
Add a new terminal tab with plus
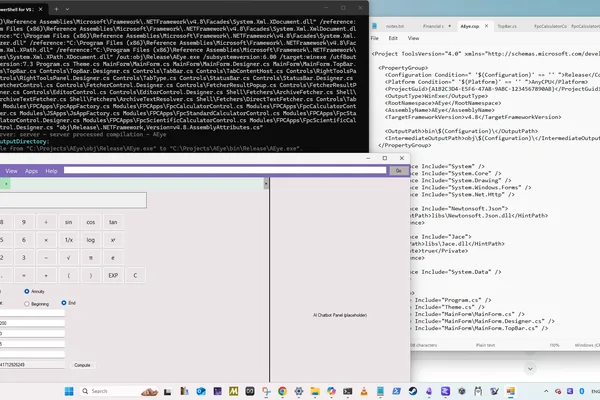click(x=56, y=9)
